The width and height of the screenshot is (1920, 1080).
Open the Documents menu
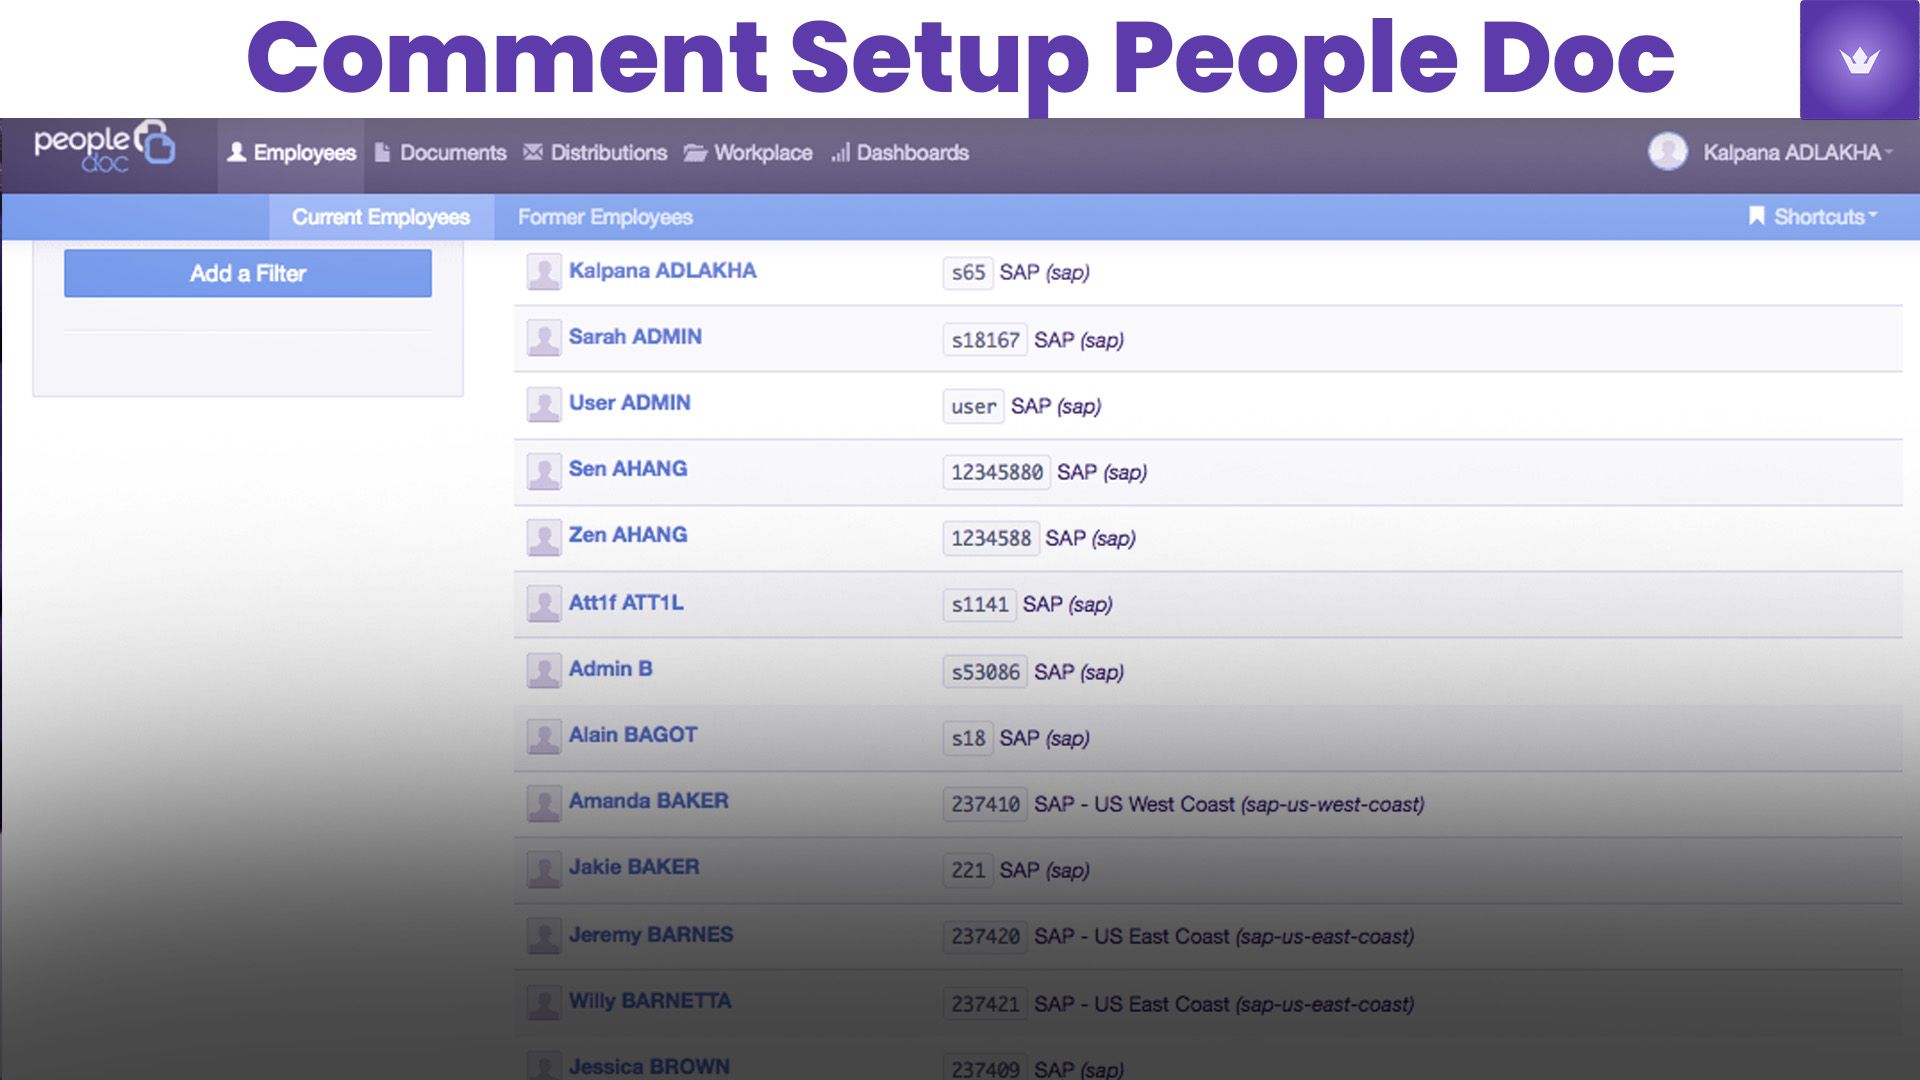point(440,153)
